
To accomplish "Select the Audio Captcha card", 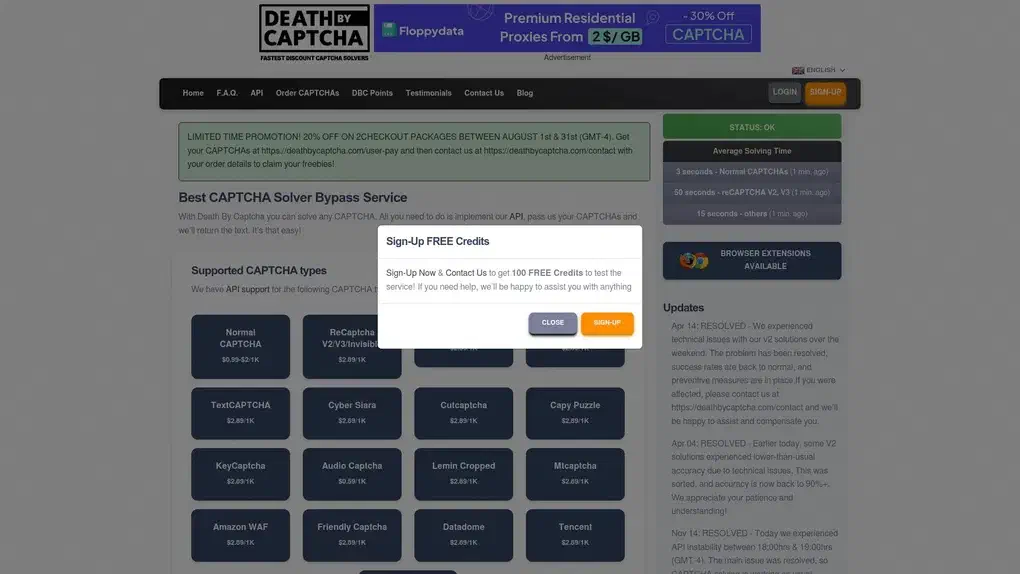I will pos(352,474).
